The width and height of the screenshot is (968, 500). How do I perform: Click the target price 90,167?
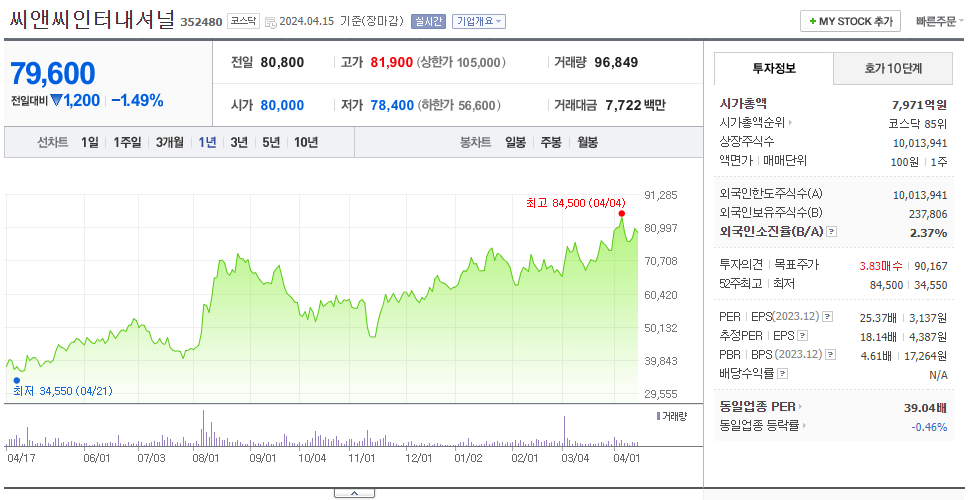tap(931, 266)
